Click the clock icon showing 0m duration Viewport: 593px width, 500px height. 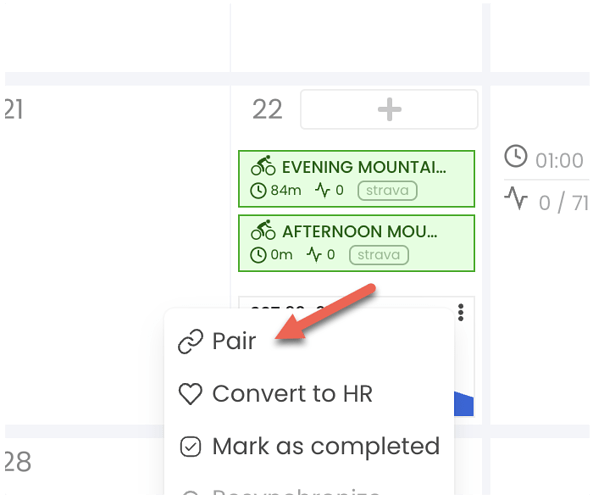tap(258, 255)
